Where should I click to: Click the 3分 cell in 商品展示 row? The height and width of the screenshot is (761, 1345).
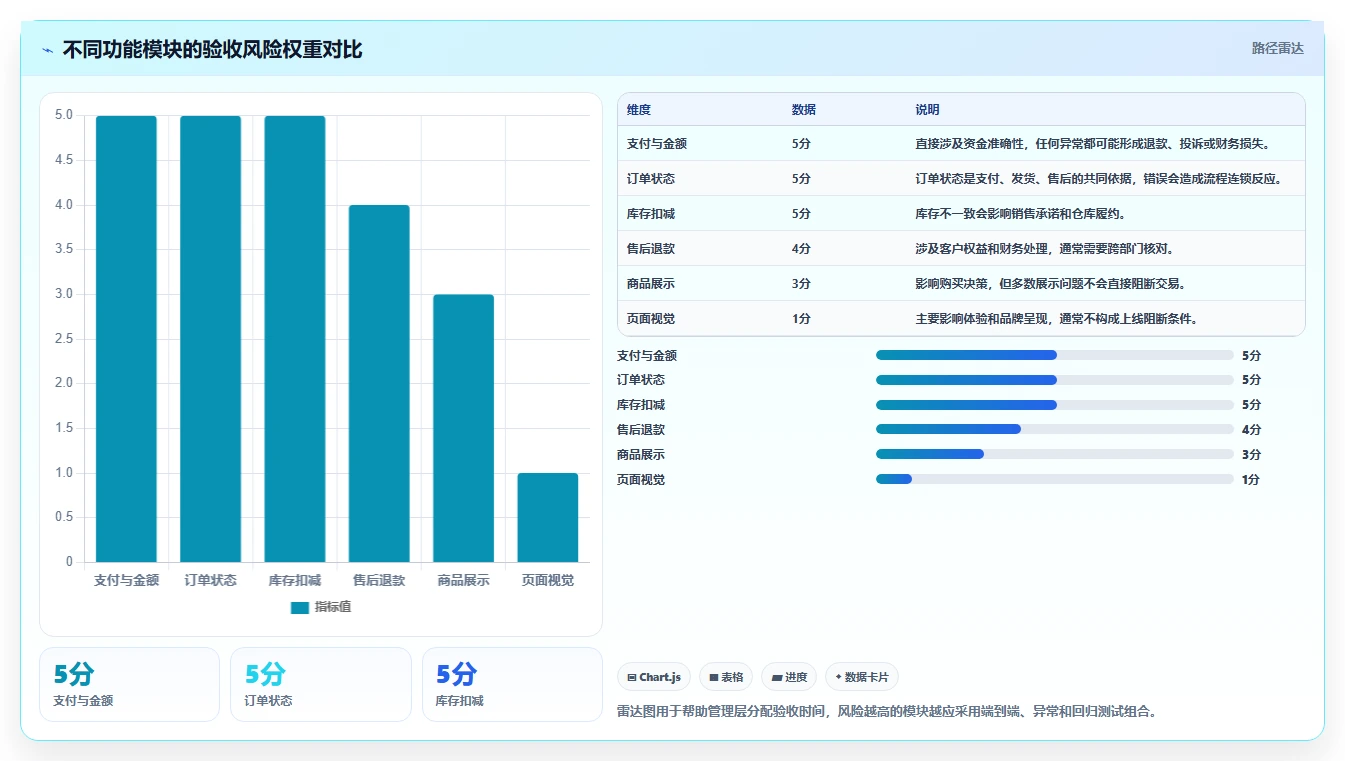pyautogui.click(x=801, y=284)
